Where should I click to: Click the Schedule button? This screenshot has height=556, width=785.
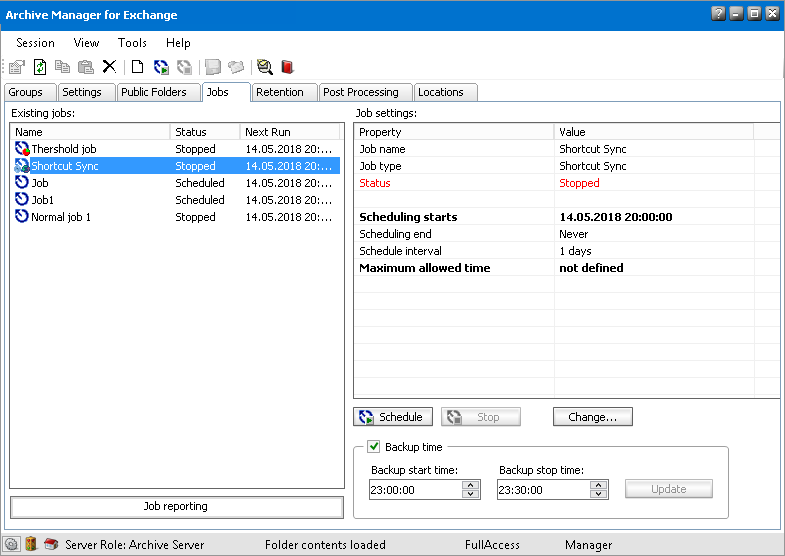point(393,417)
